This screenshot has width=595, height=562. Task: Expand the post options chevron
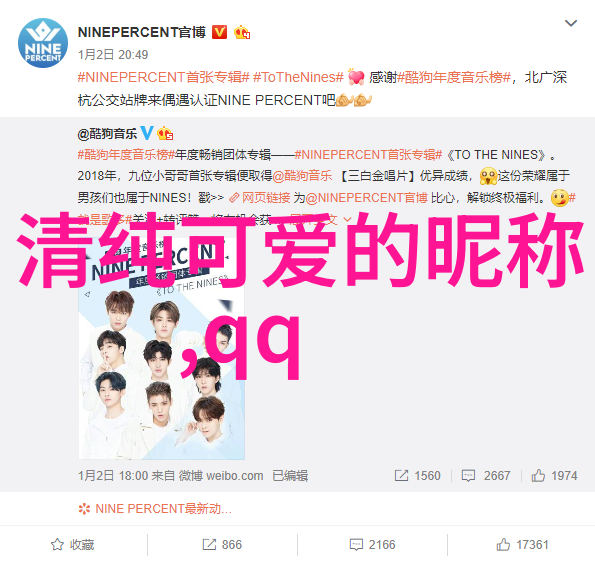571,24
